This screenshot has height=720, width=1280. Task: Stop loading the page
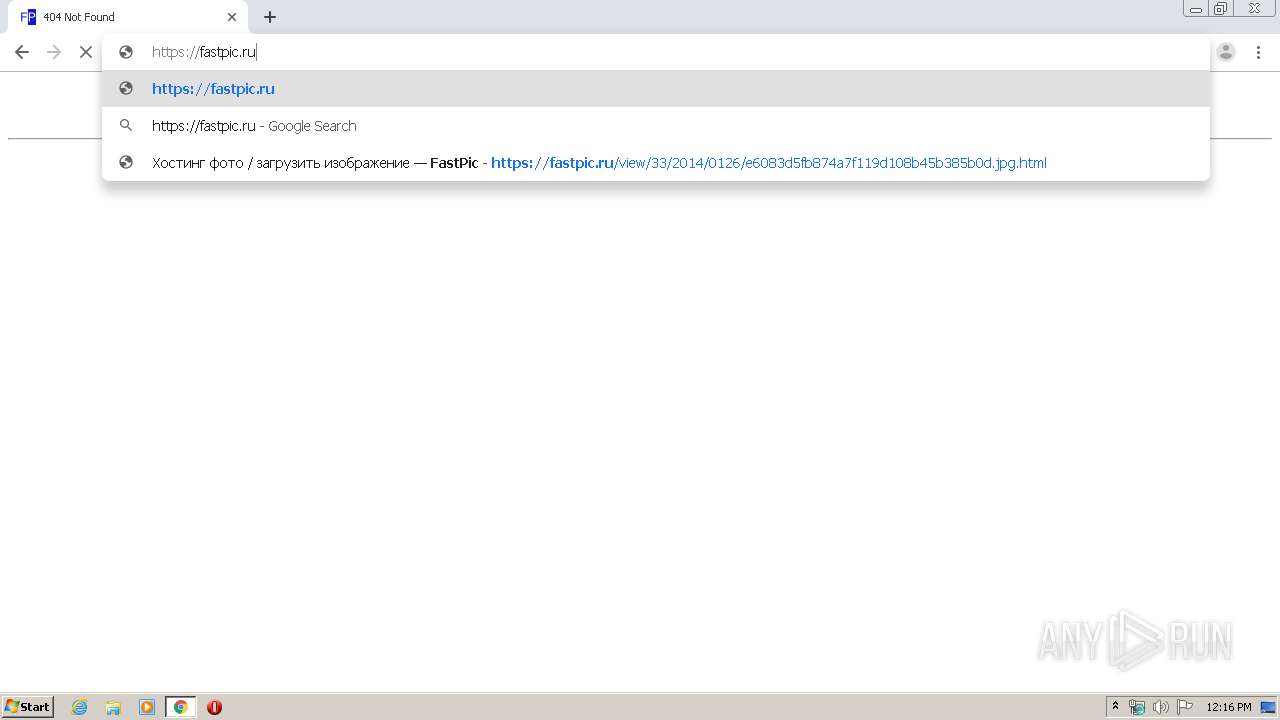[86, 52]
